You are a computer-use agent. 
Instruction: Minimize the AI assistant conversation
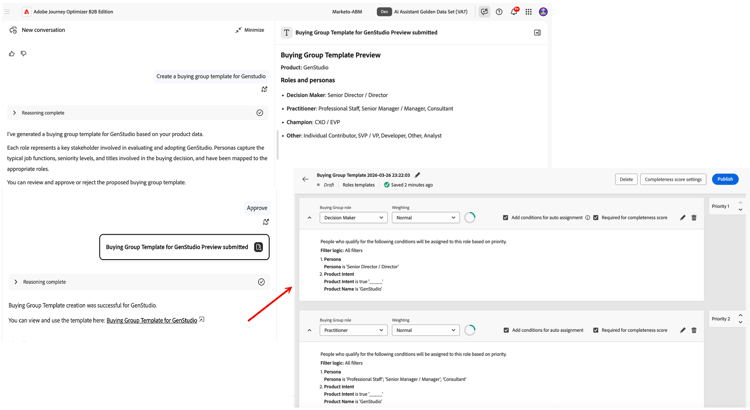click(250, 30)
